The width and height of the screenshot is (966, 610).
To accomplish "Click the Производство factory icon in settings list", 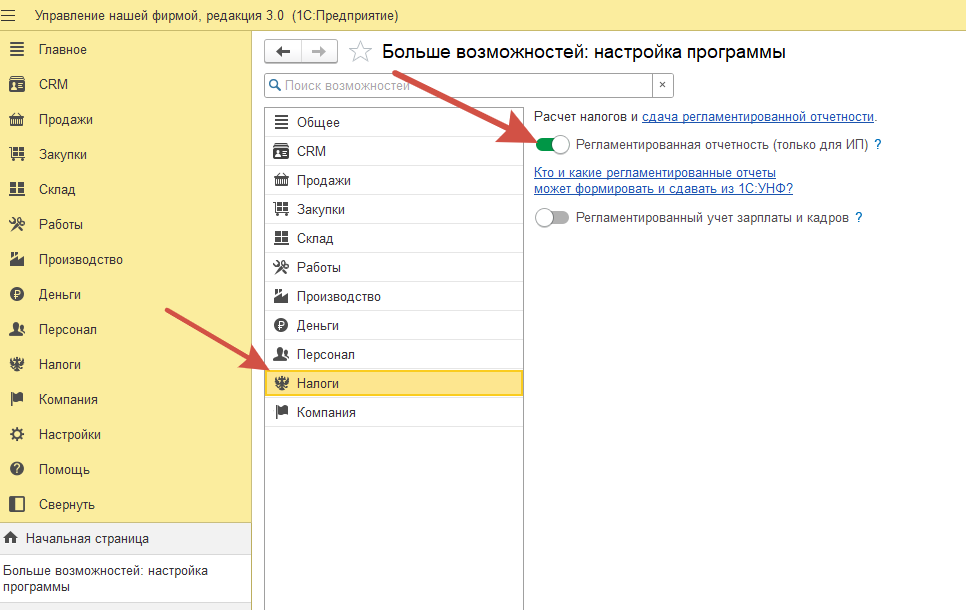I will coord(280,297).
